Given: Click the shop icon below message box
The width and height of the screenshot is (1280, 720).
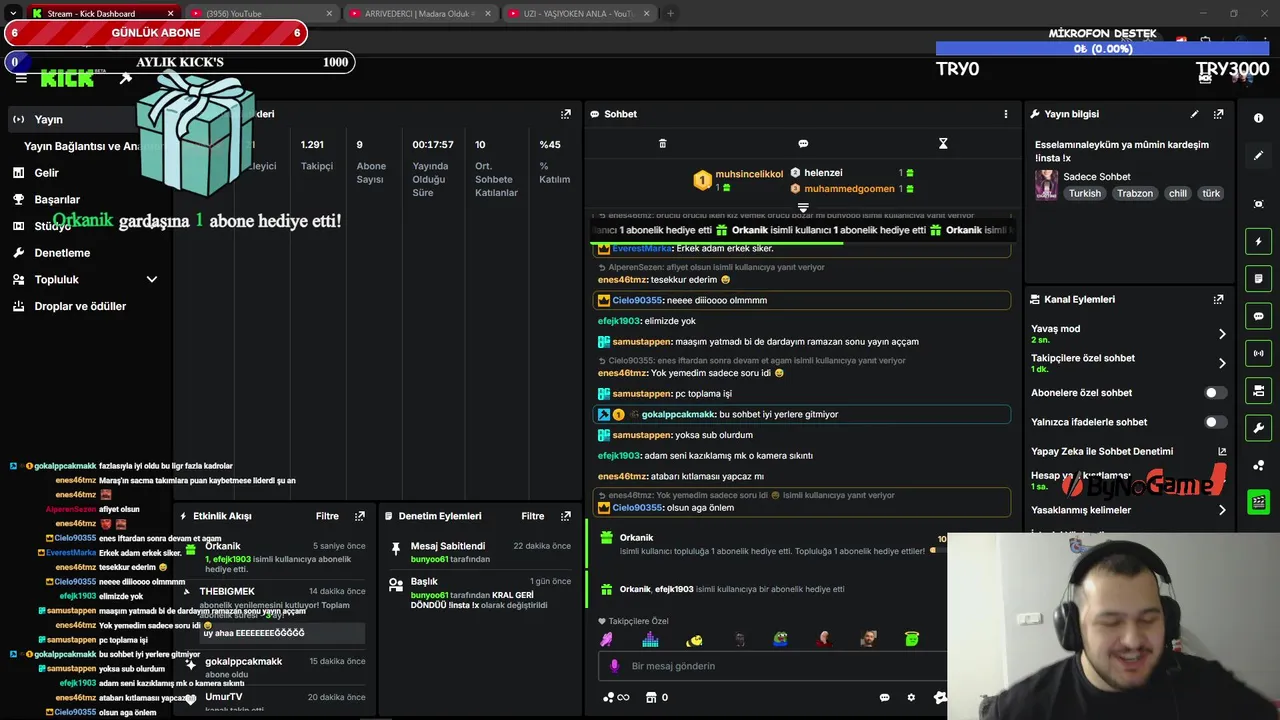Looking at the screenshot, I should [x=650, y=697].
